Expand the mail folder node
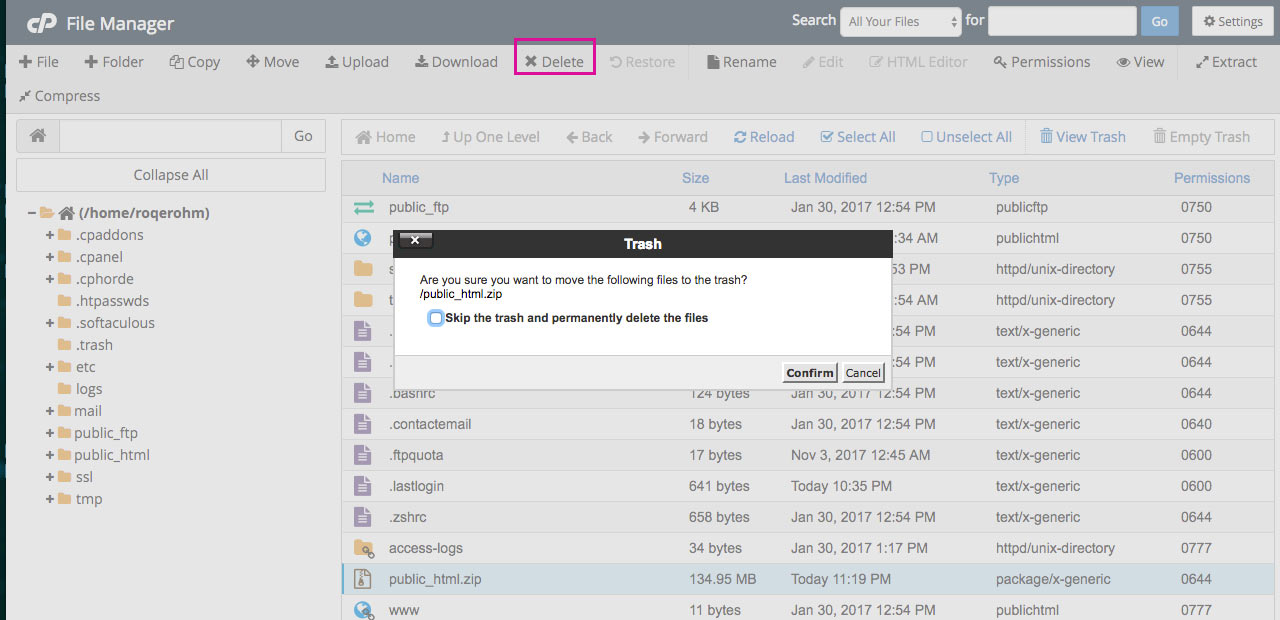The height and width of the screenshot is (620, 1280). click(x=50, y=411)
